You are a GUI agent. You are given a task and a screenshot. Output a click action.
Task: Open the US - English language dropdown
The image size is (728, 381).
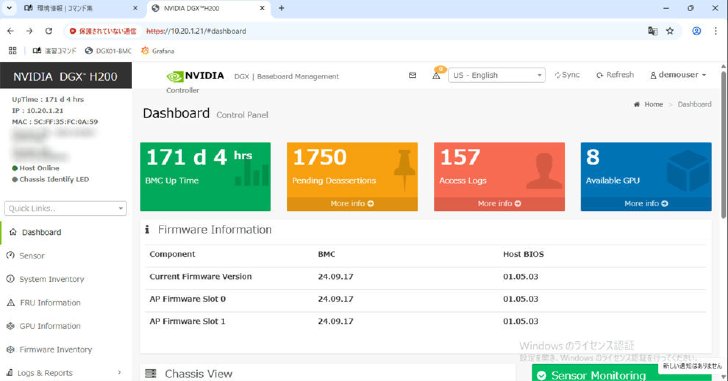[x=496, y=75]
